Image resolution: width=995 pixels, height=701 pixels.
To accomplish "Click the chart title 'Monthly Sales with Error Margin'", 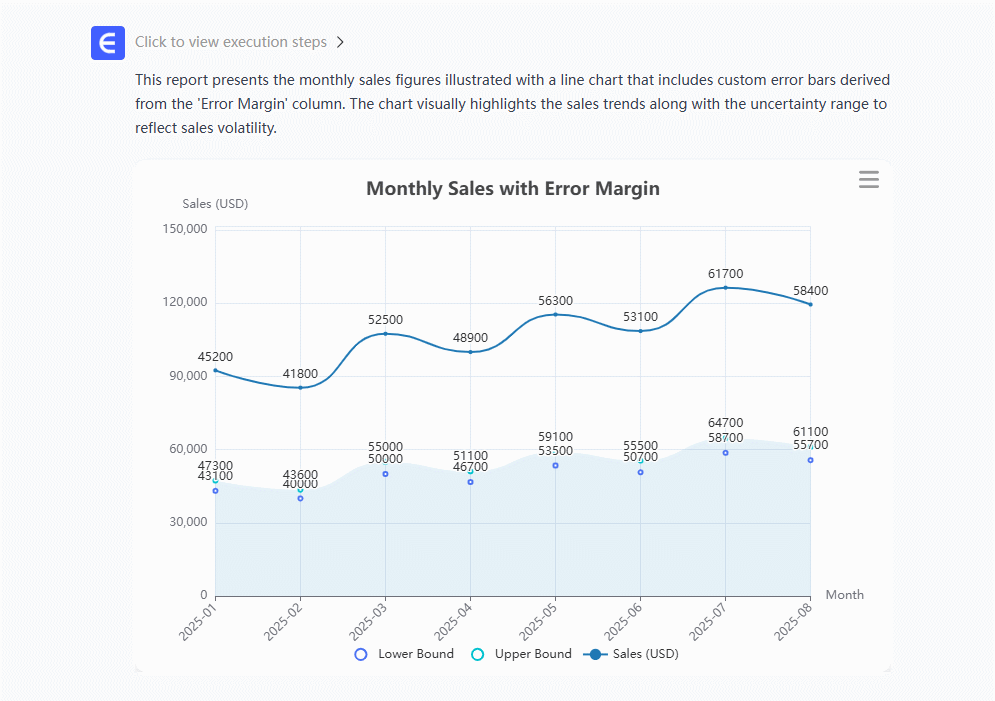I will [513, 188].
